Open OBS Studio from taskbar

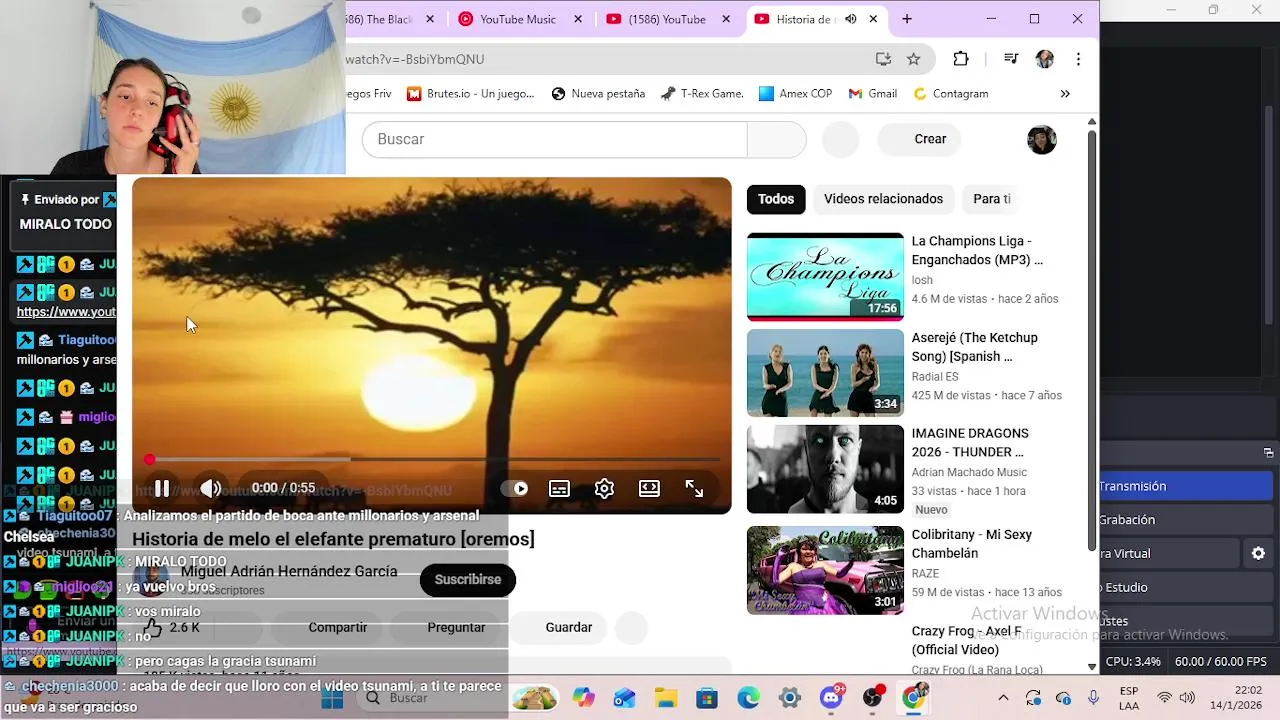click(872, 698)
